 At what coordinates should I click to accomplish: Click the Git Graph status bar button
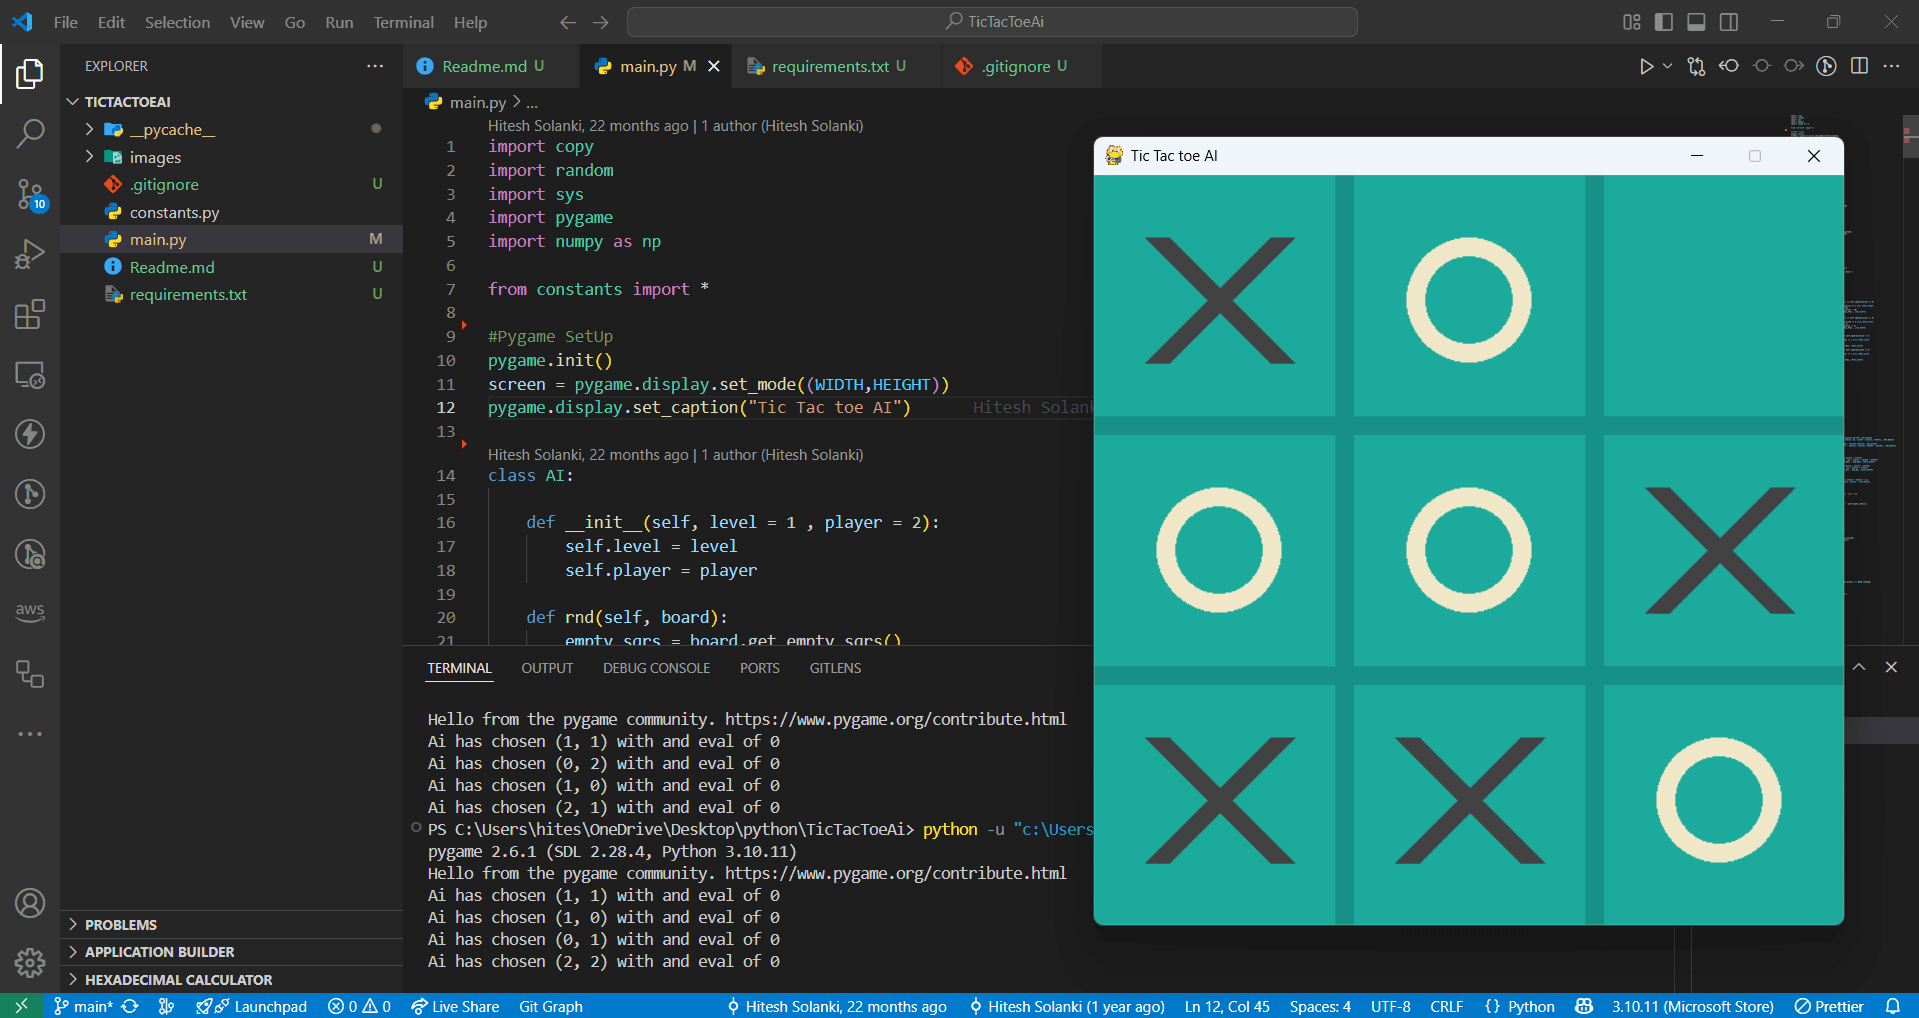(x=550, y=1006)
